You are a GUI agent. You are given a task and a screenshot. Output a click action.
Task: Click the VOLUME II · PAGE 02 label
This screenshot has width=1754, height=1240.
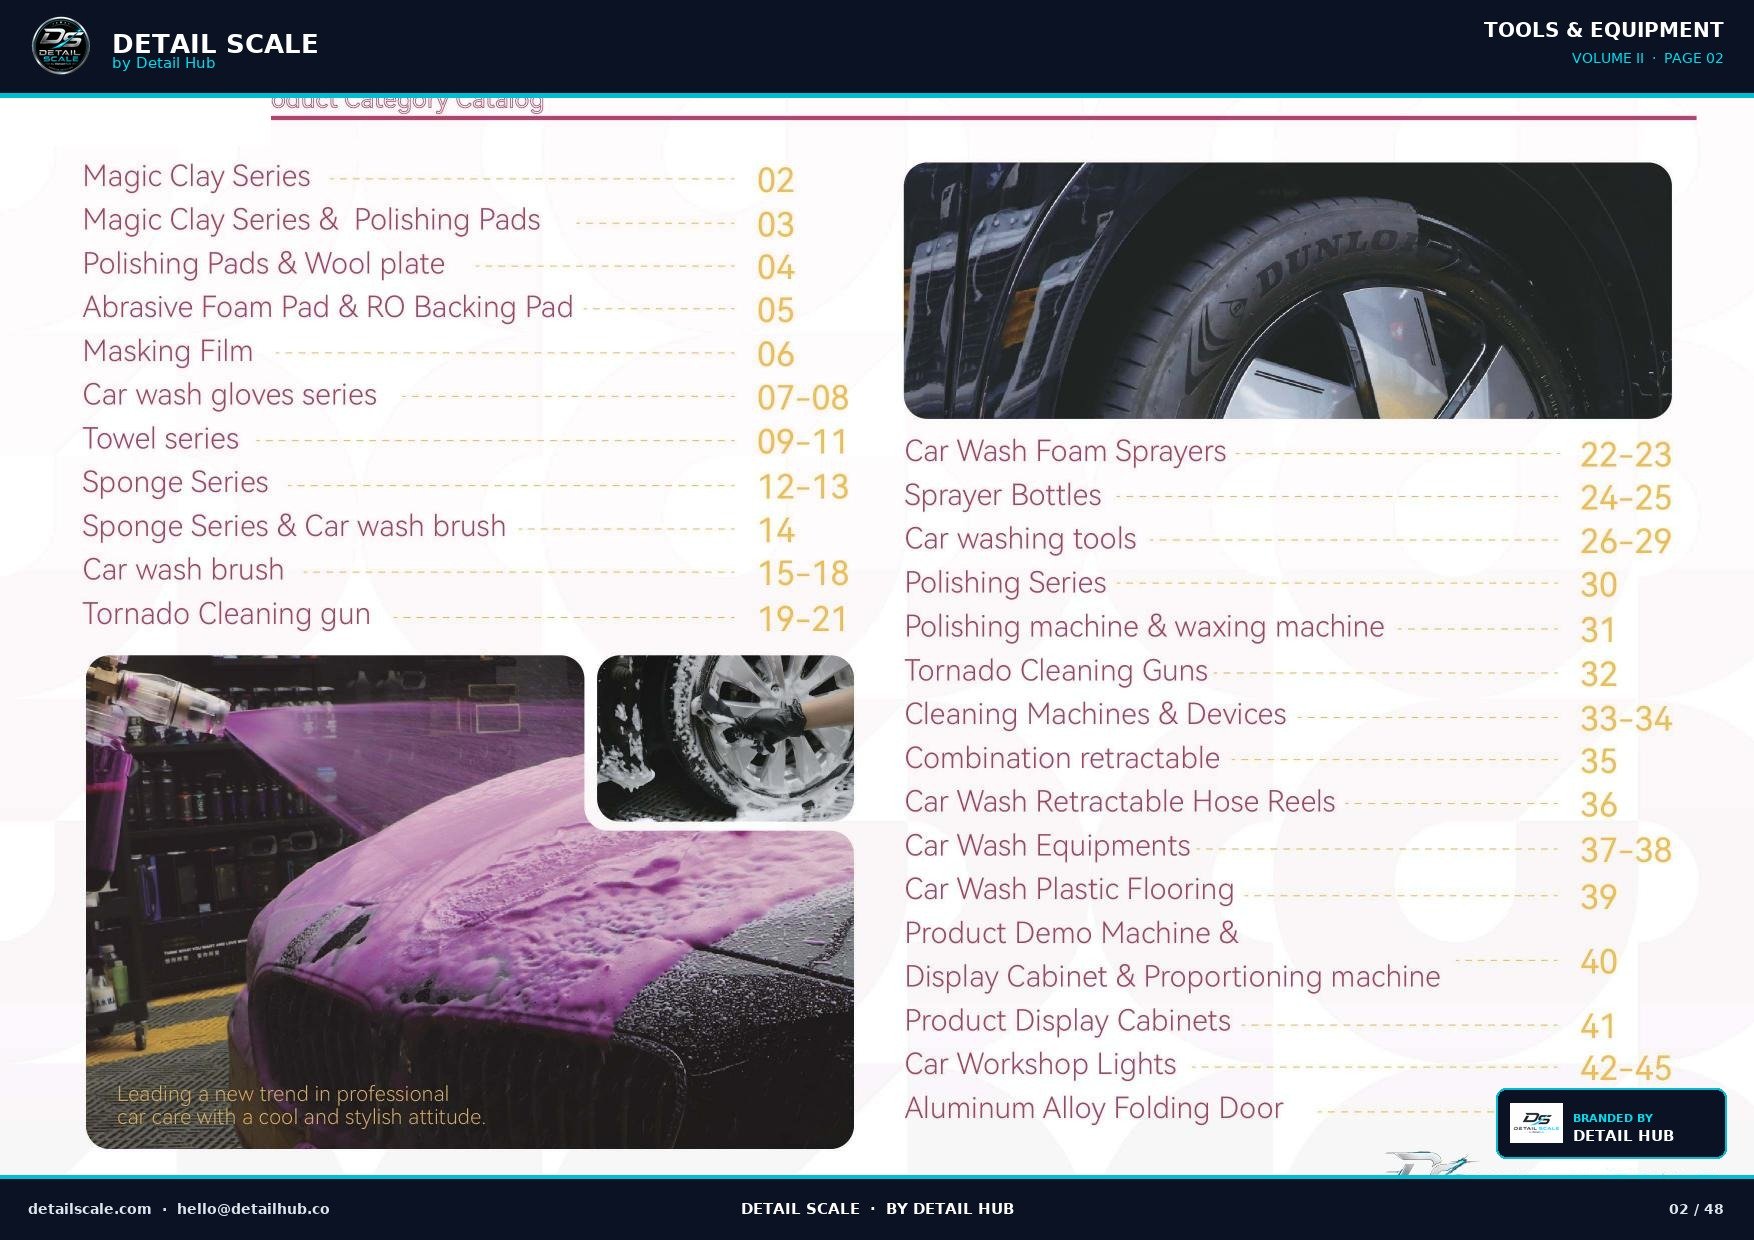pyautogui.click(x=1648, y=58)
